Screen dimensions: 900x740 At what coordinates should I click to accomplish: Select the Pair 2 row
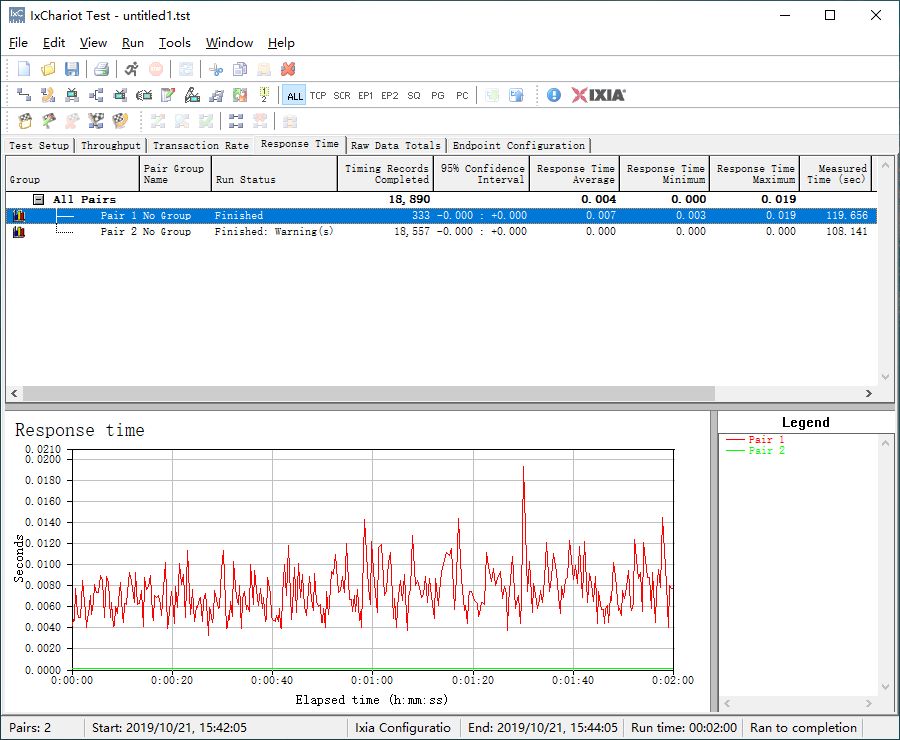(x=441, y=231)
